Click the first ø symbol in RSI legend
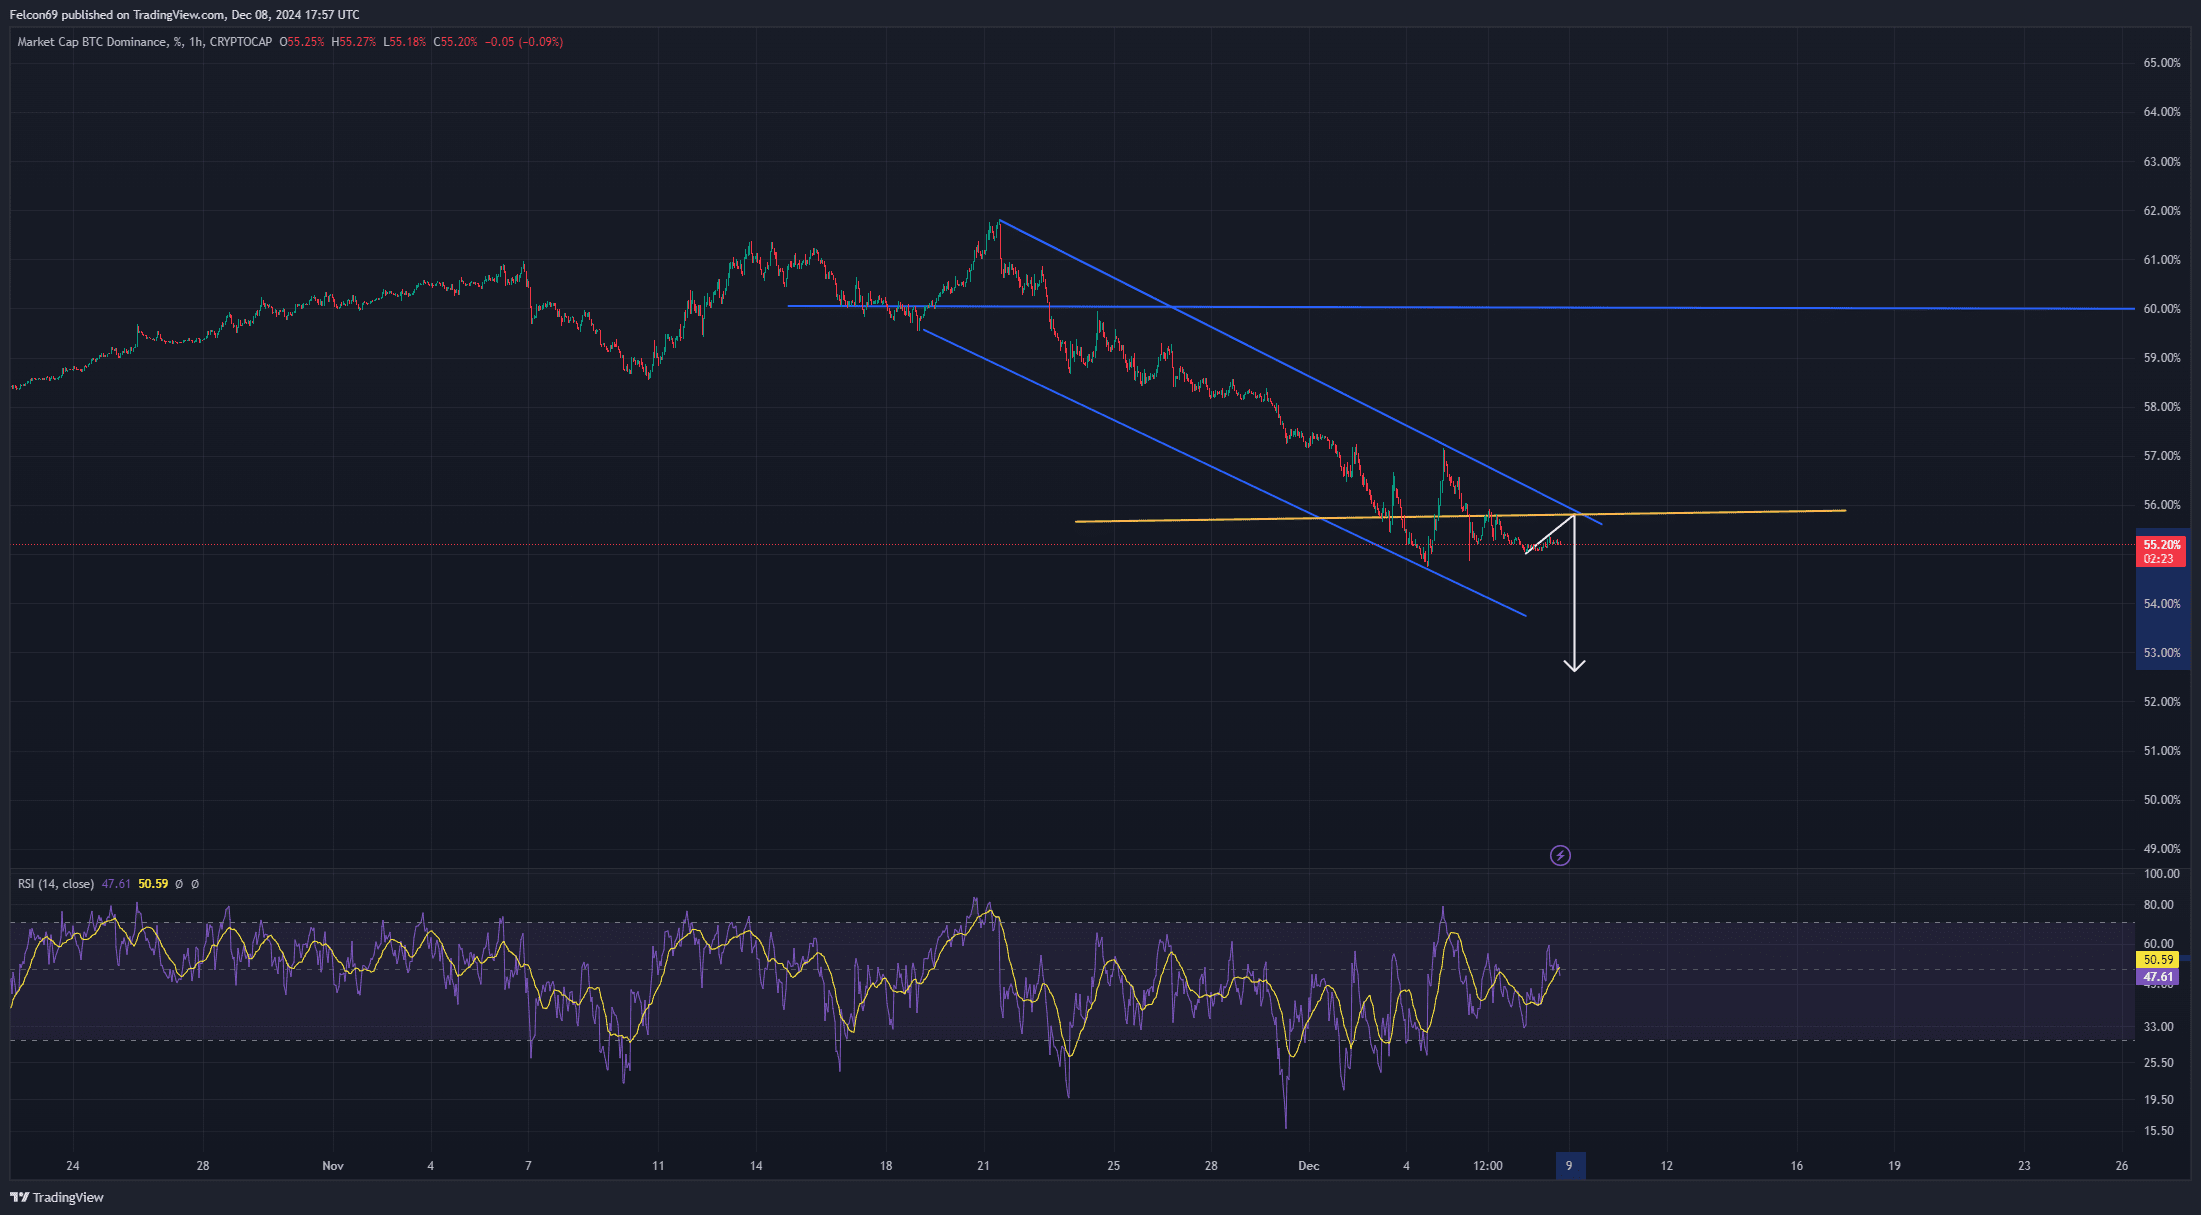This screenshot has height=1215, width=2201. pos(179,884)
